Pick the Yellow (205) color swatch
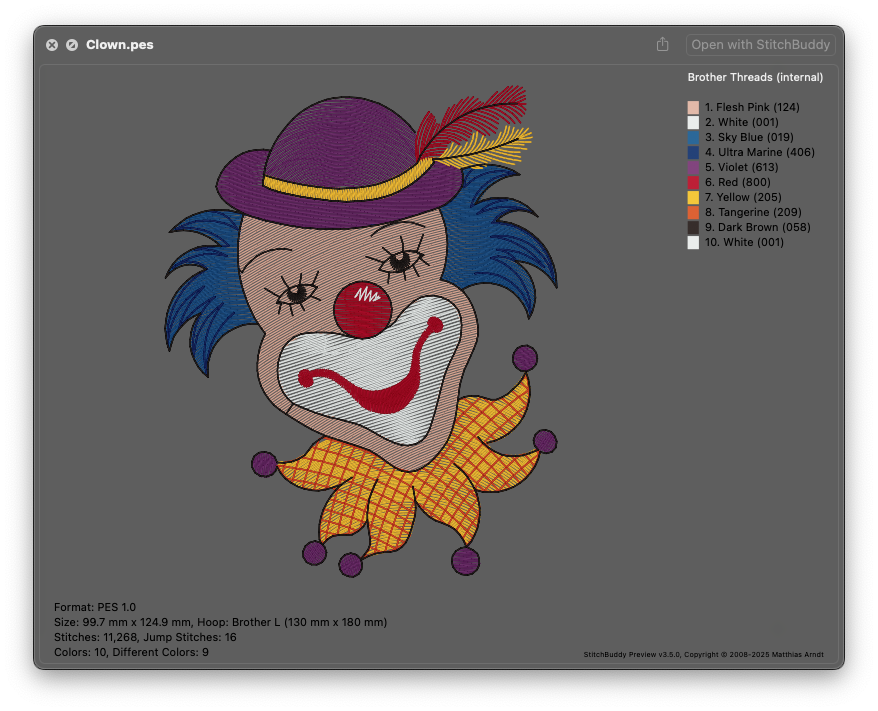 [693, 197]
